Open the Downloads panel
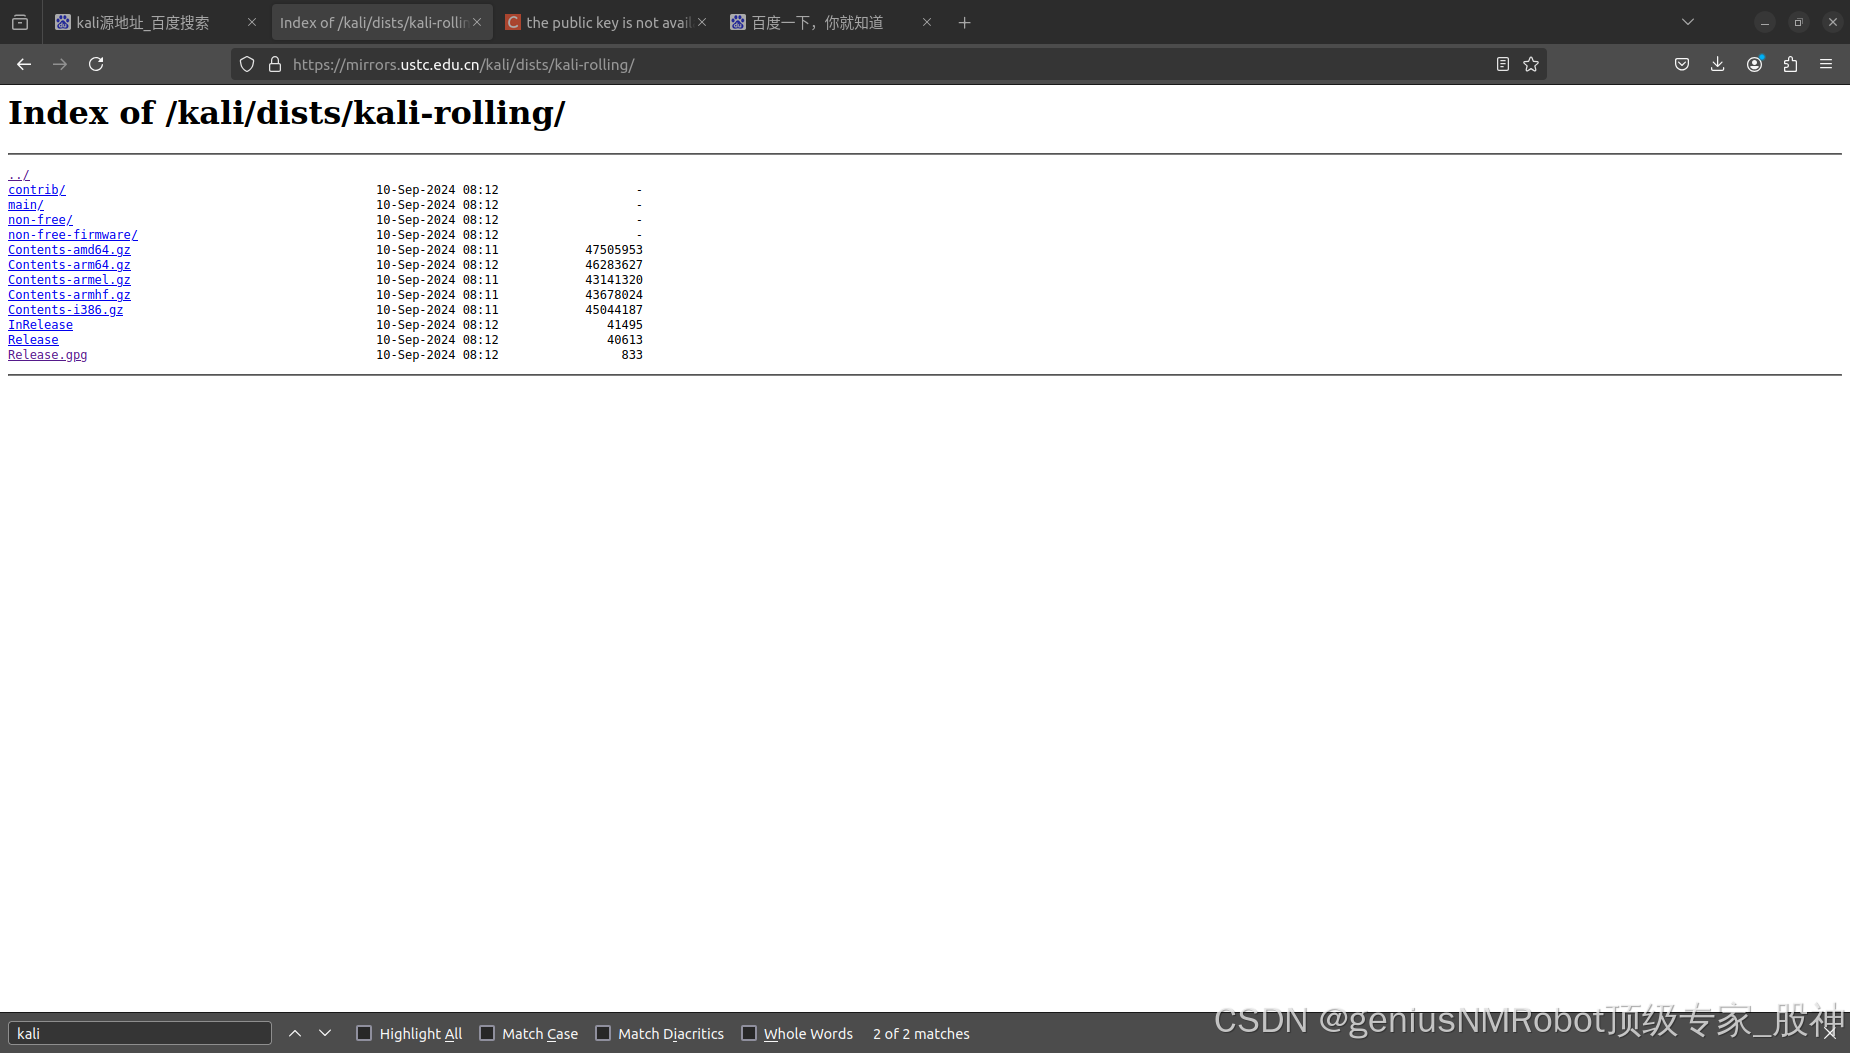 [x=1717, y=64]
